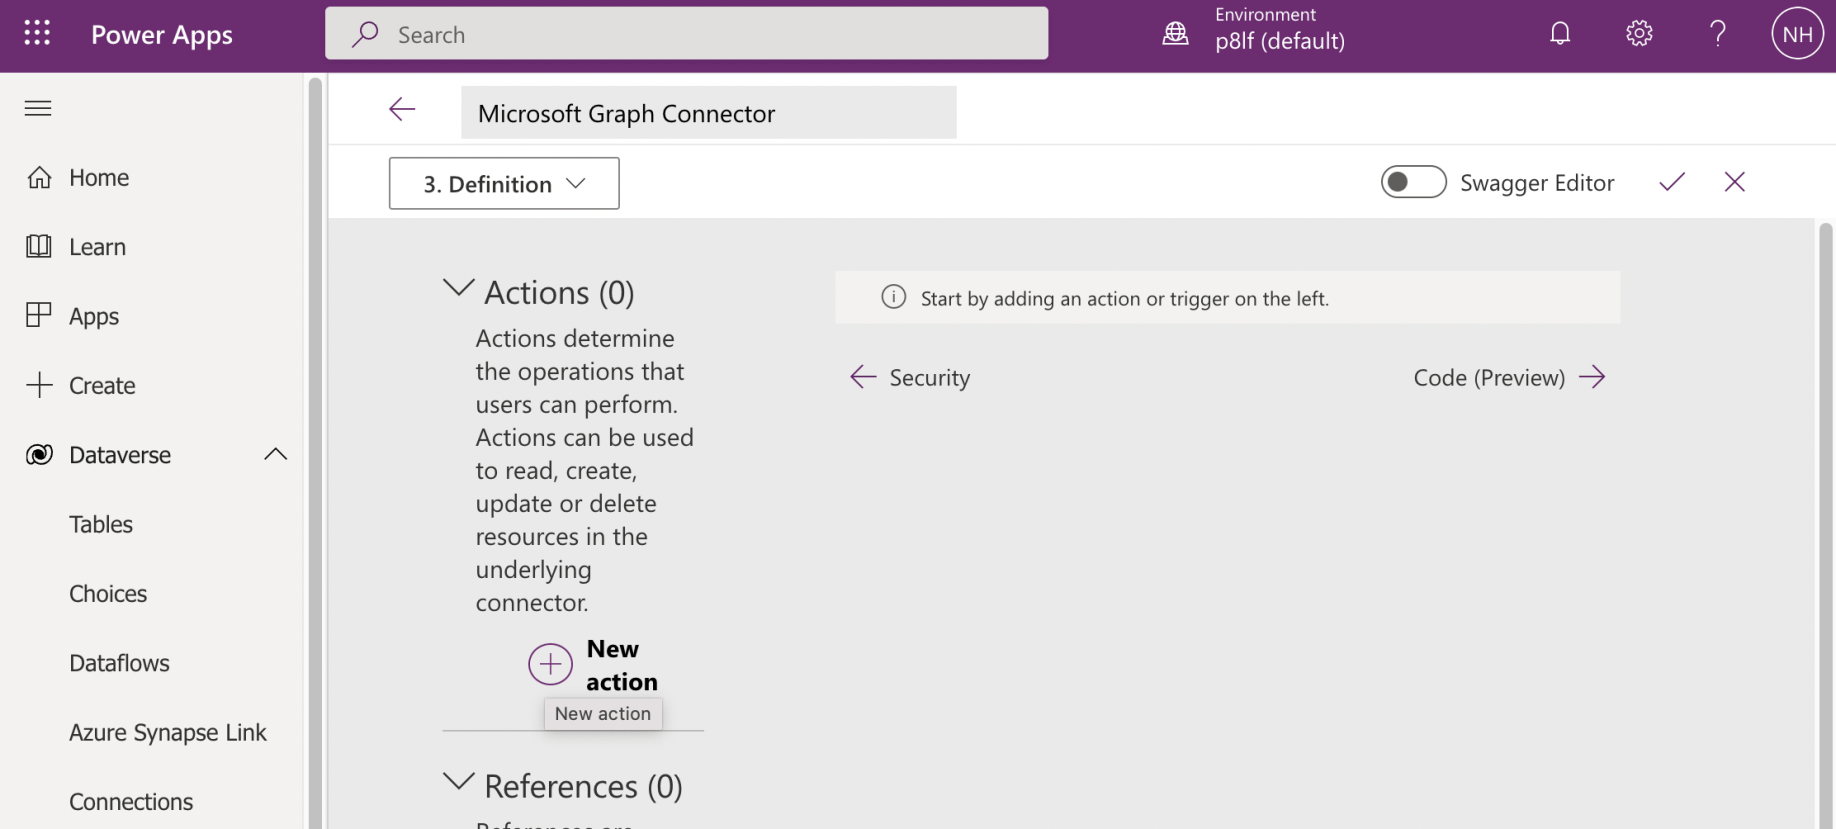Open Apps from the left navigation
The image size is (1836, 829).
(94, 316)
